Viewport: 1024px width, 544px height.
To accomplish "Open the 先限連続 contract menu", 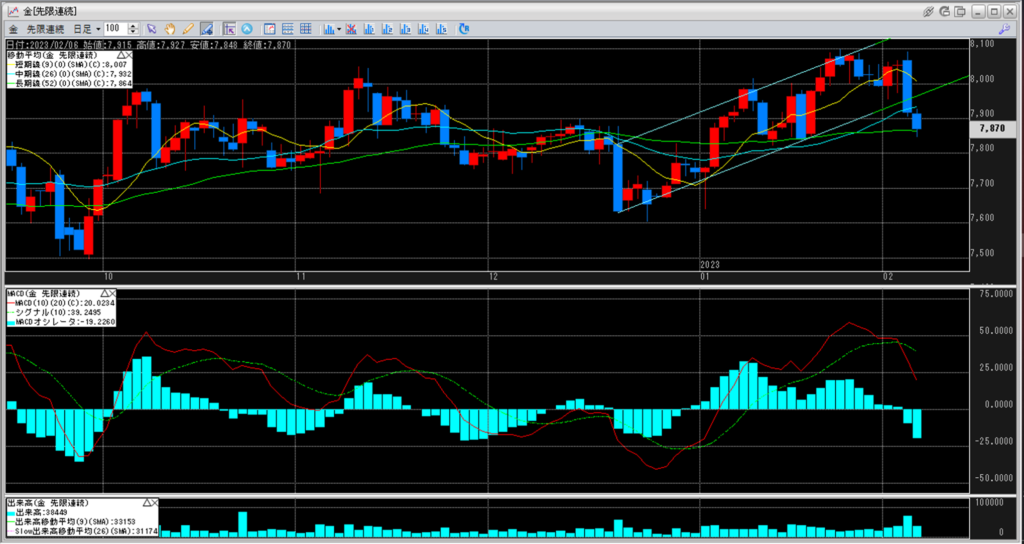I will click(x=44, y=29).
